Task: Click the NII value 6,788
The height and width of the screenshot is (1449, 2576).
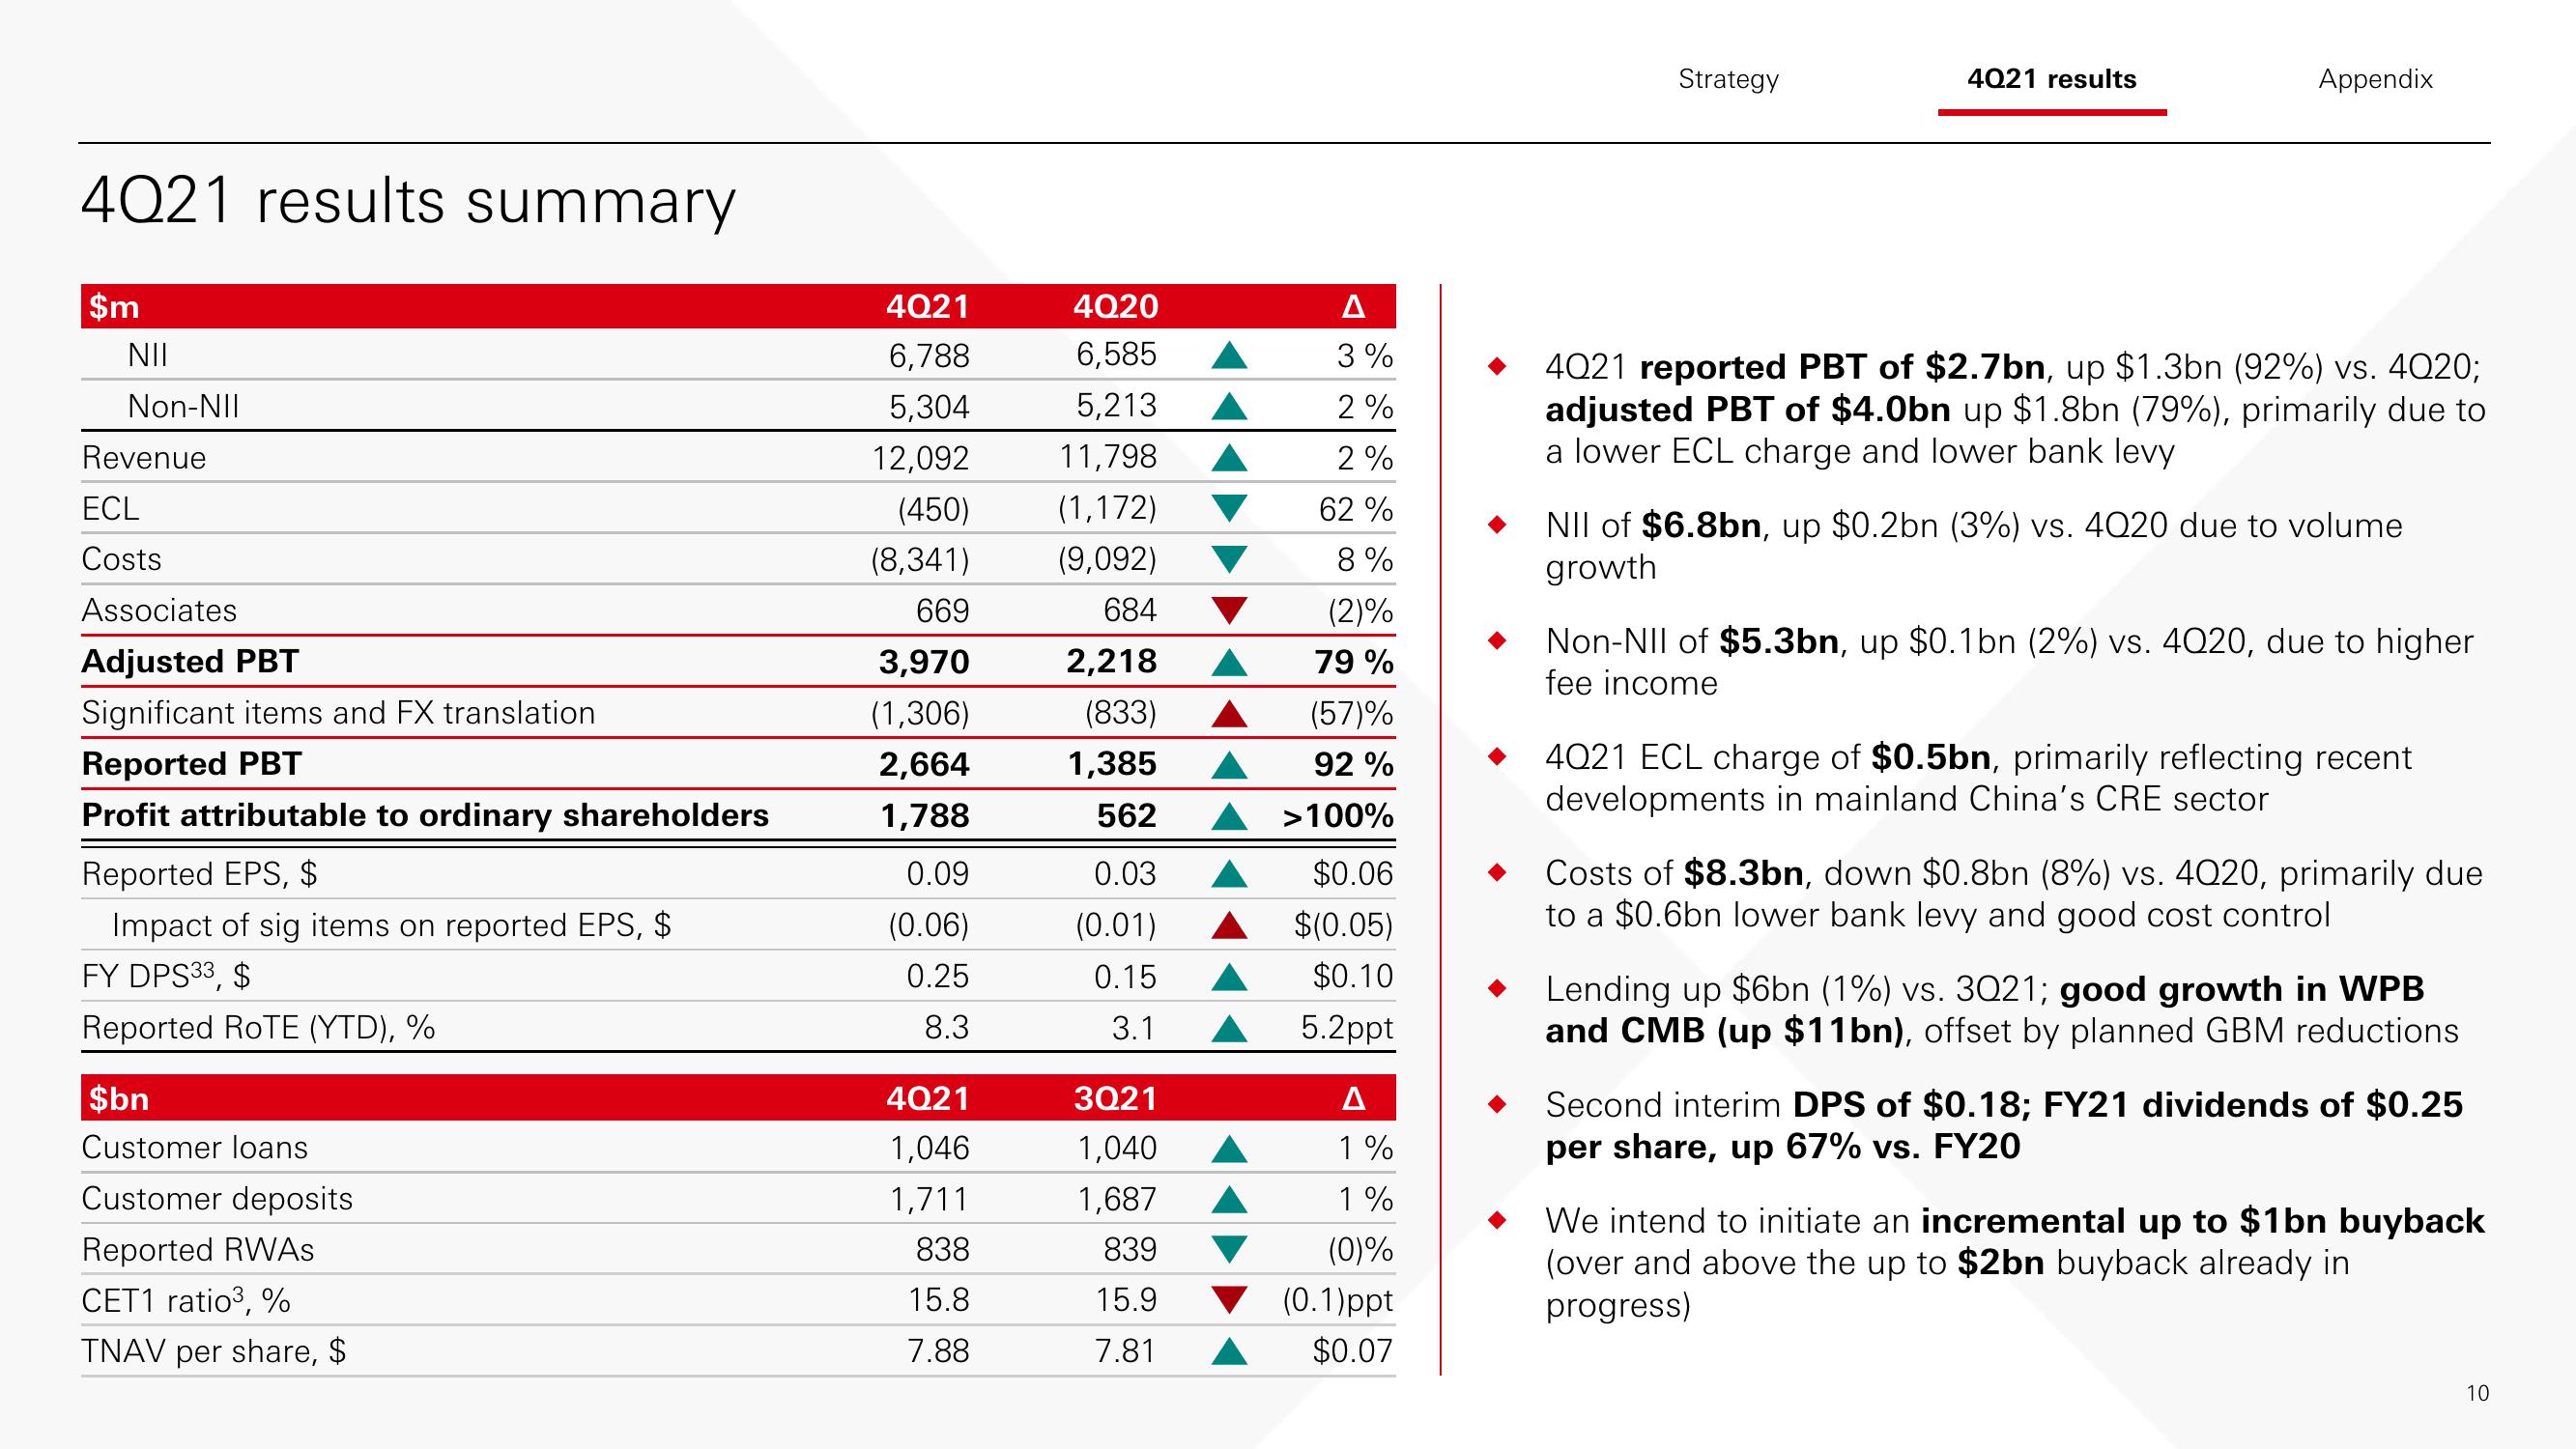Action: 929,355
